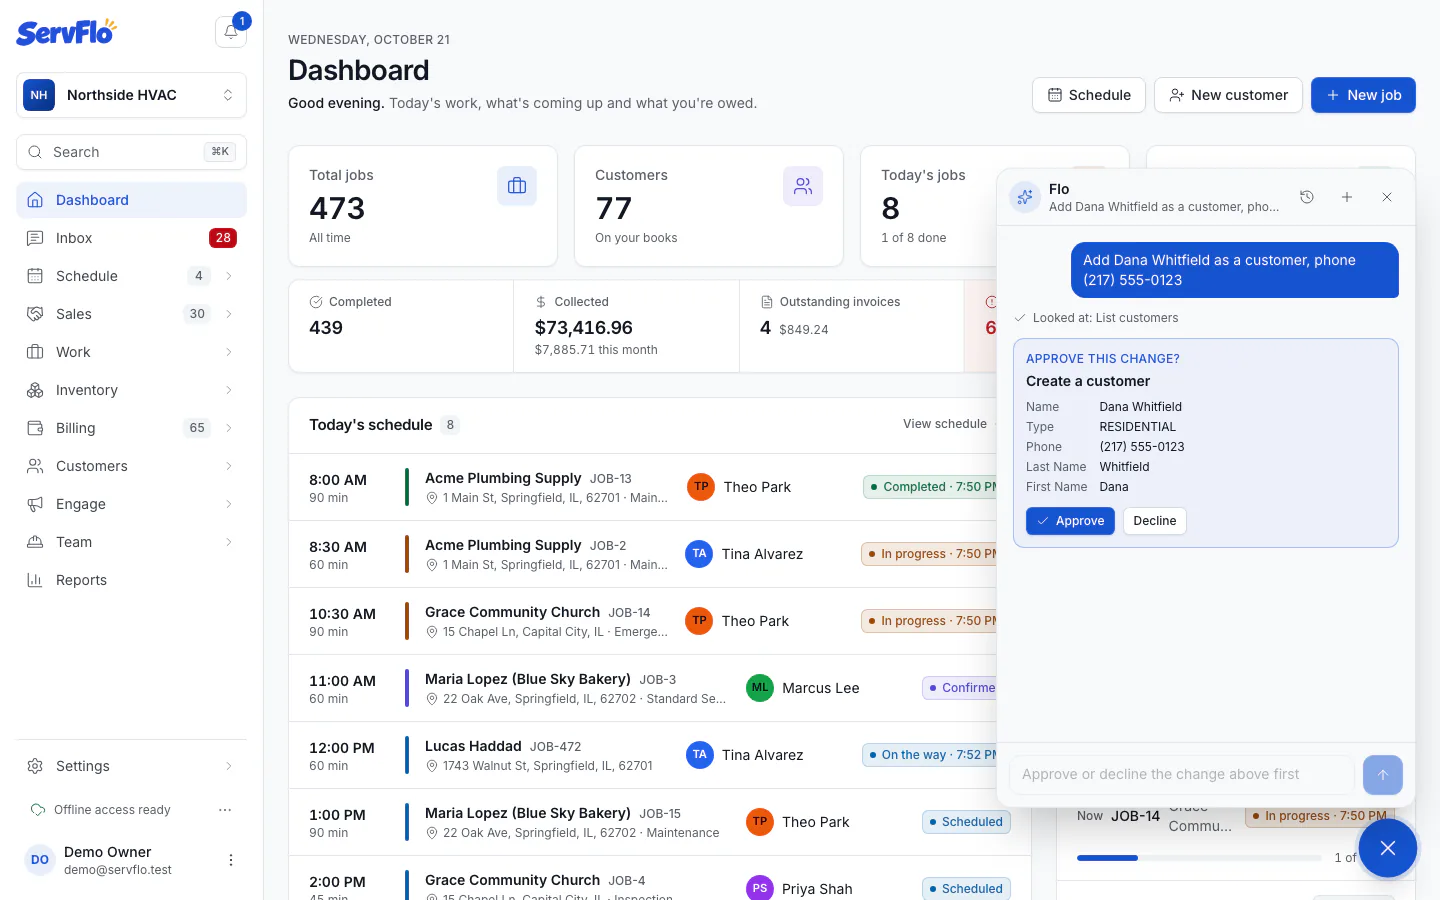Open the Lucas Haddad JOB-472 row

pyautogui.click(x=643, y=755)
